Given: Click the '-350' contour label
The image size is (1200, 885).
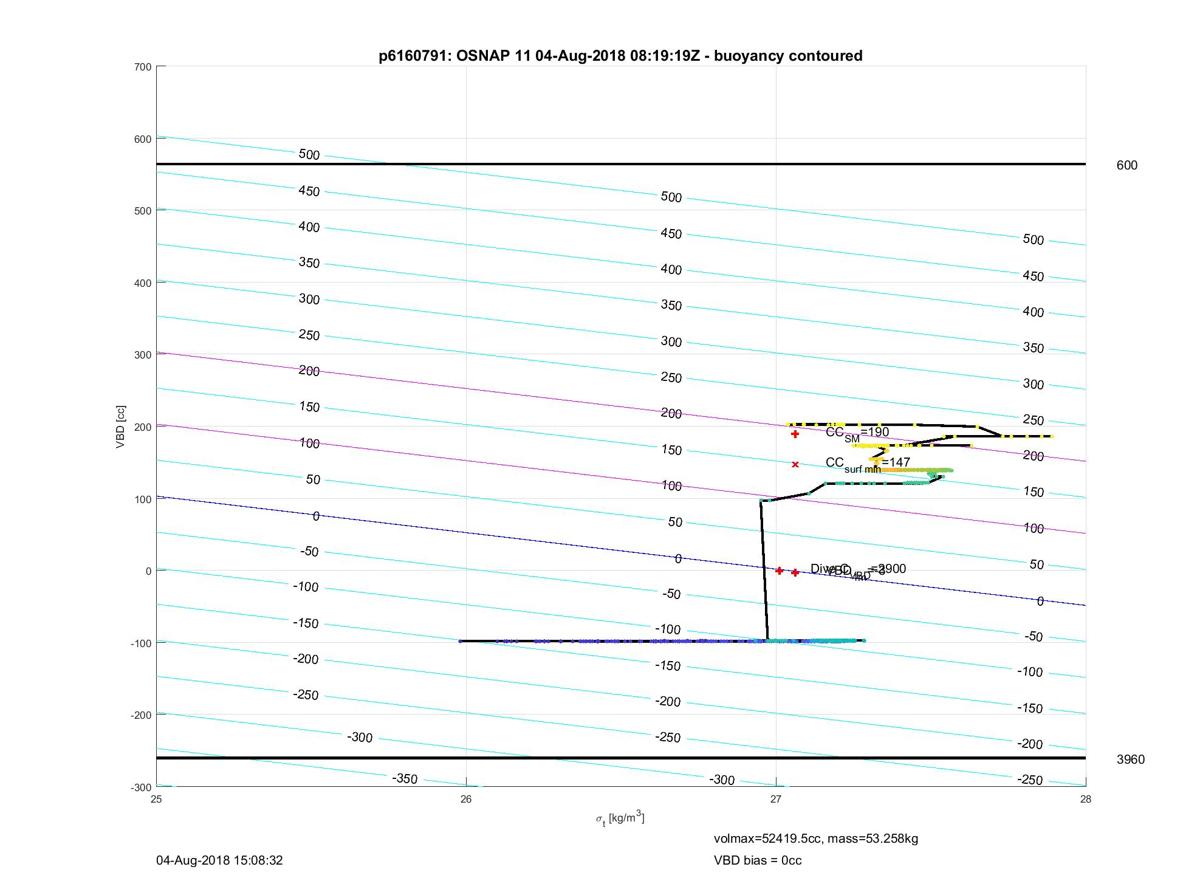Looking at the screenshot, I should click(x=404, y=779).
